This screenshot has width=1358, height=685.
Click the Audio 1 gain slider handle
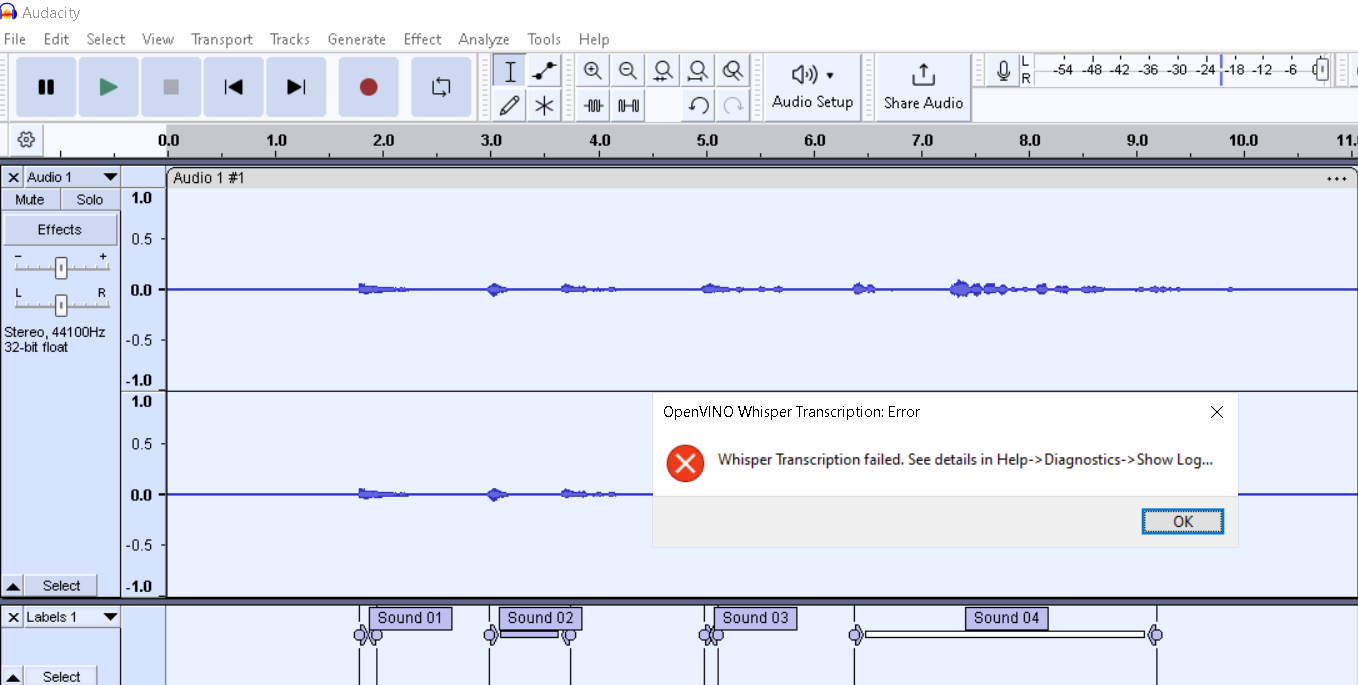coord(61,268)
